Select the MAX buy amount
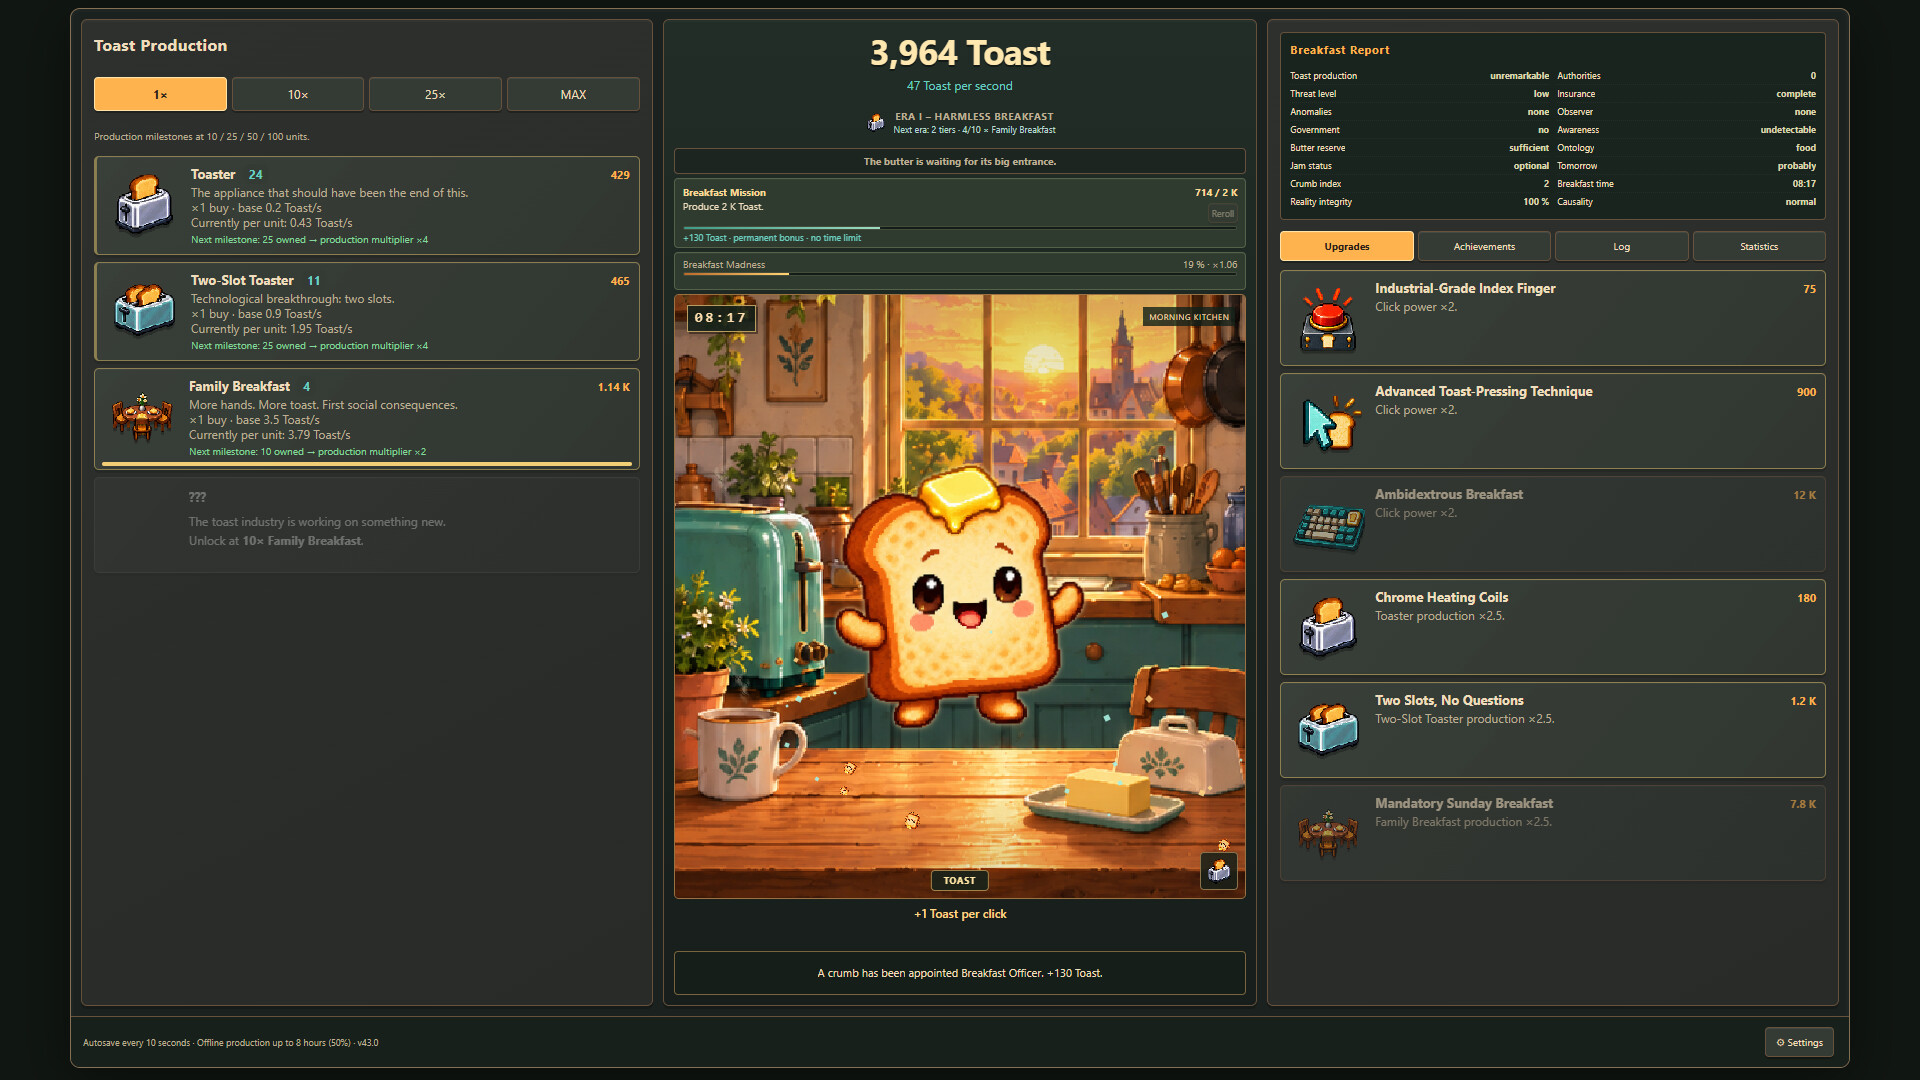Viewport: 1920px width, 1080px height. pos(573,94)
